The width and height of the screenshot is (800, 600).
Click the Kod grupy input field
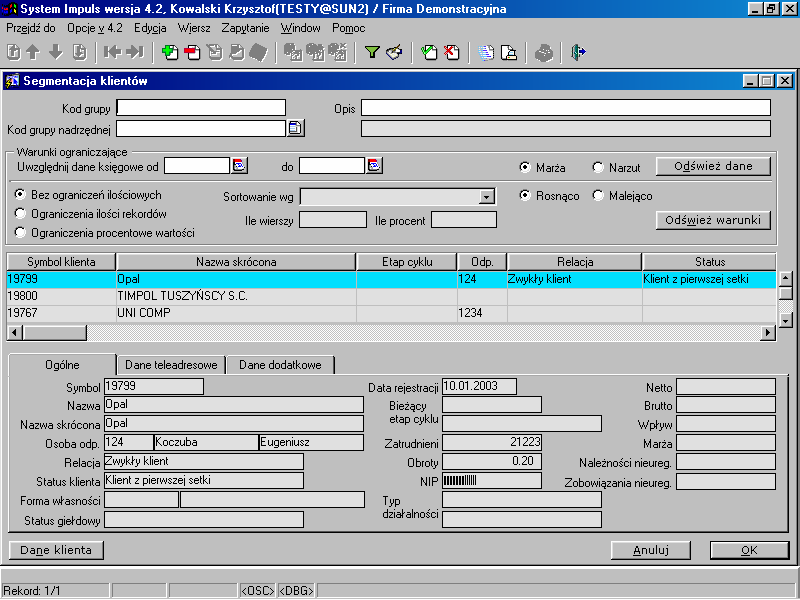pos(201,108)
